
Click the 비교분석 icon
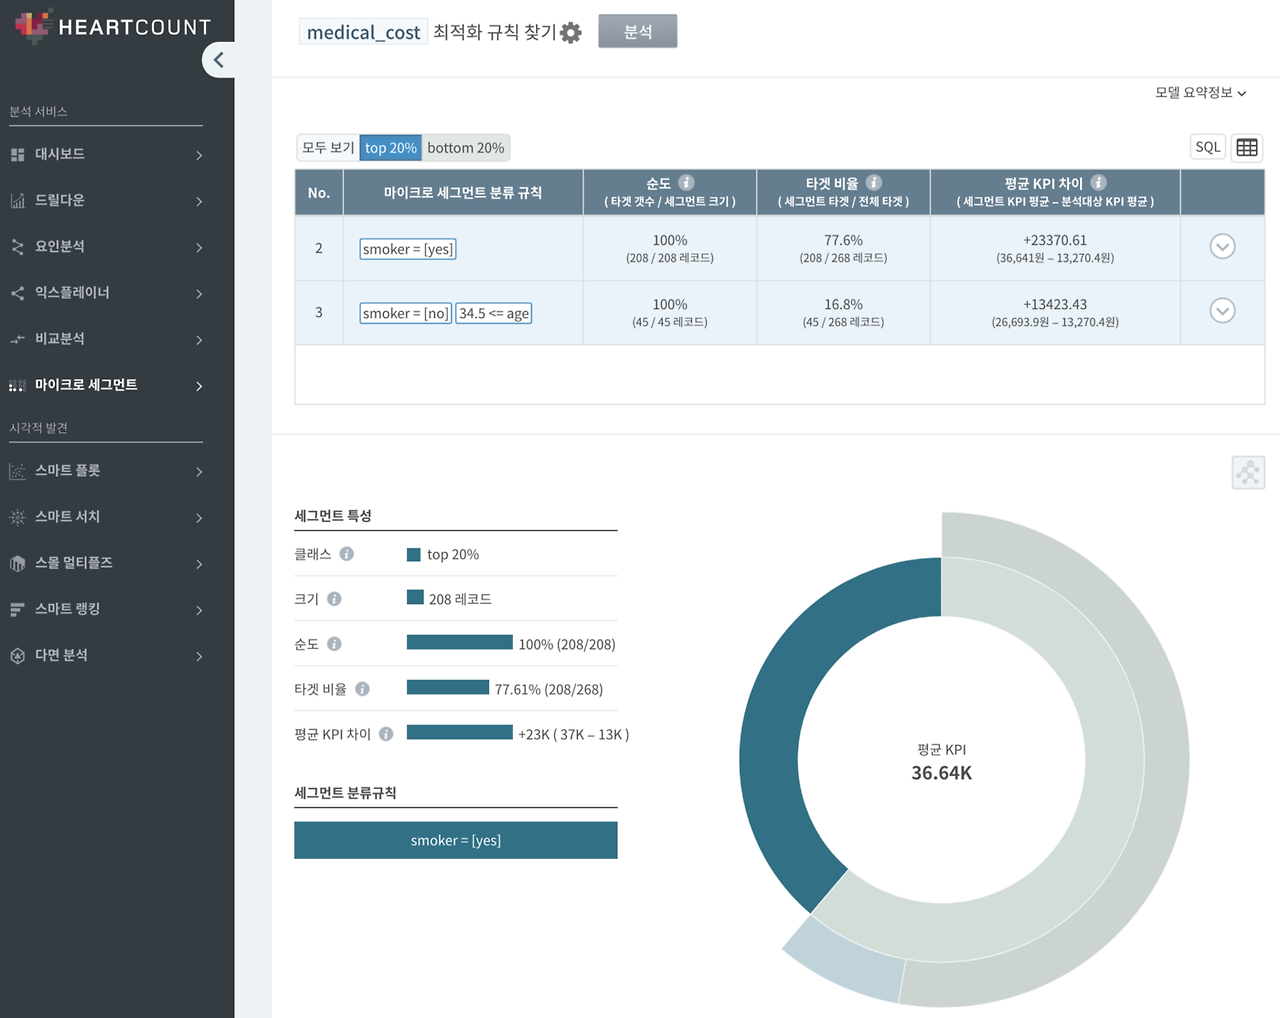[17, 339]
